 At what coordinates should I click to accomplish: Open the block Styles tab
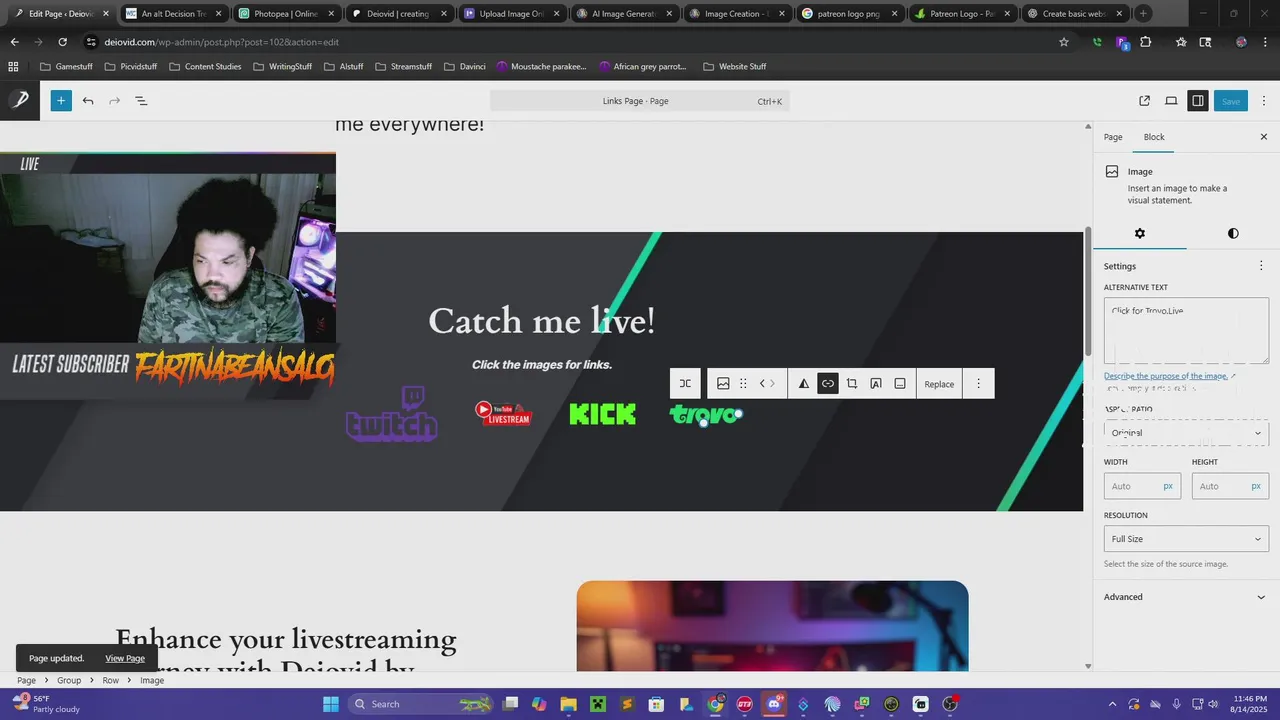[x=1233, y=233]
